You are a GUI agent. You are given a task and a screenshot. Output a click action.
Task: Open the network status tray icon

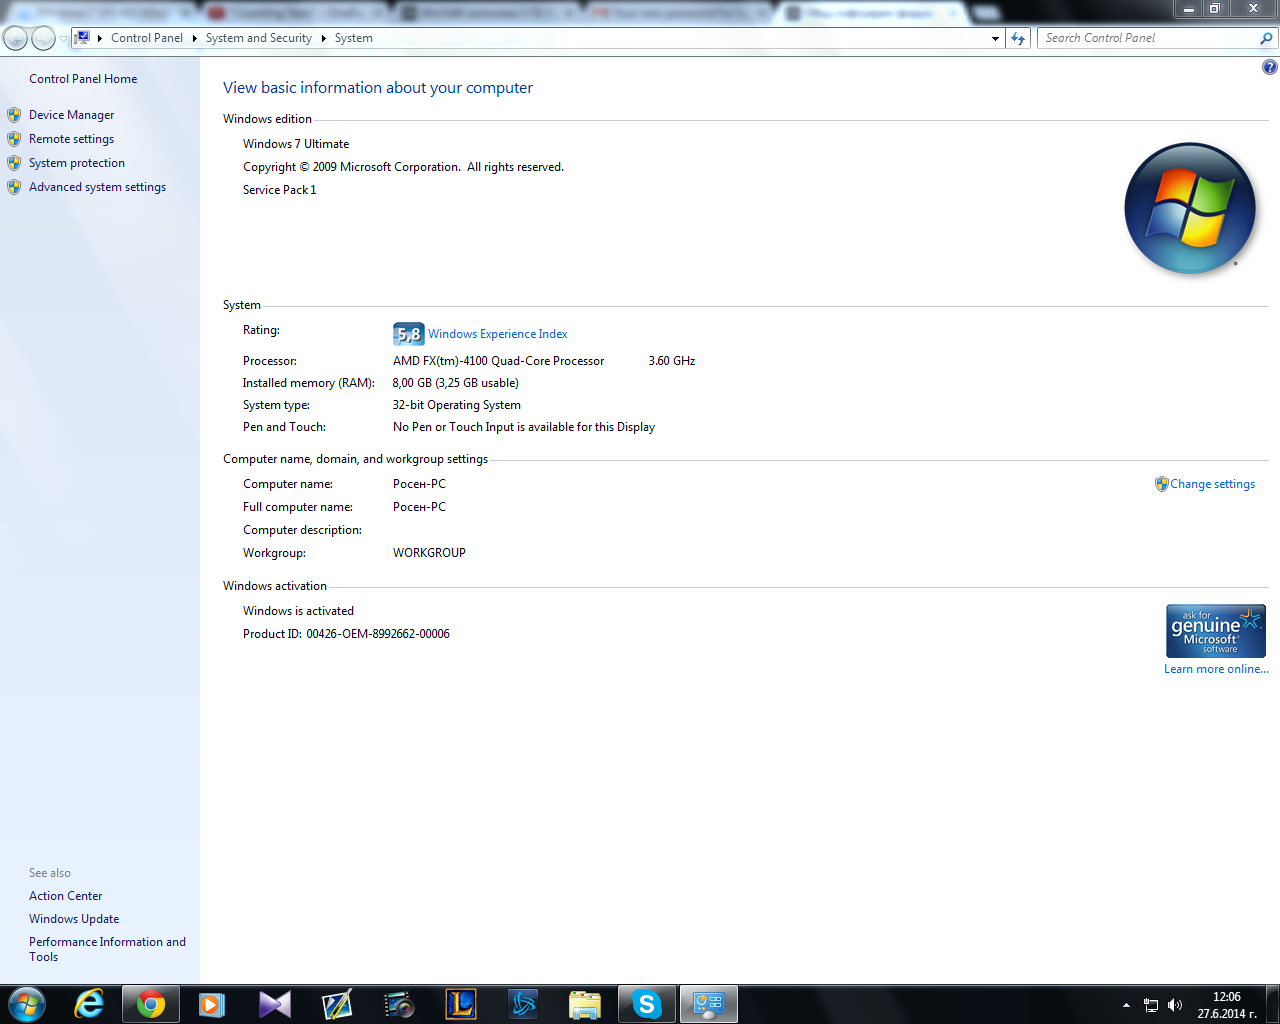(x=1151, y=1005)
